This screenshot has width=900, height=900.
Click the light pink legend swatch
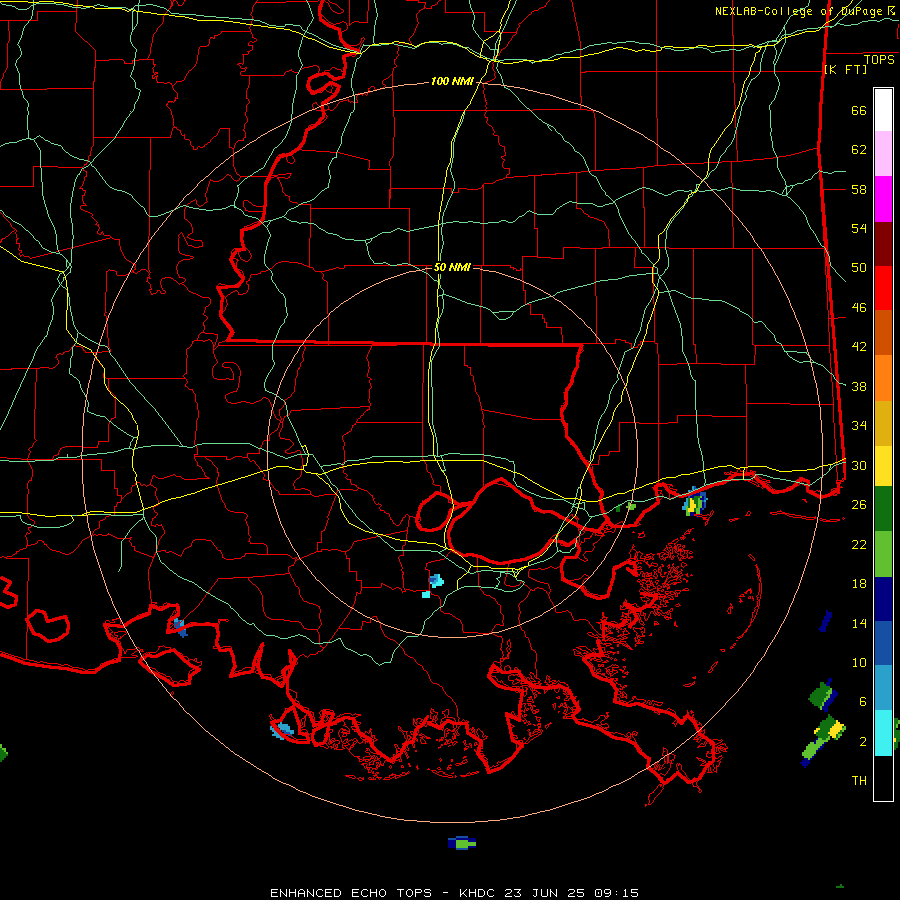[883, 153]
